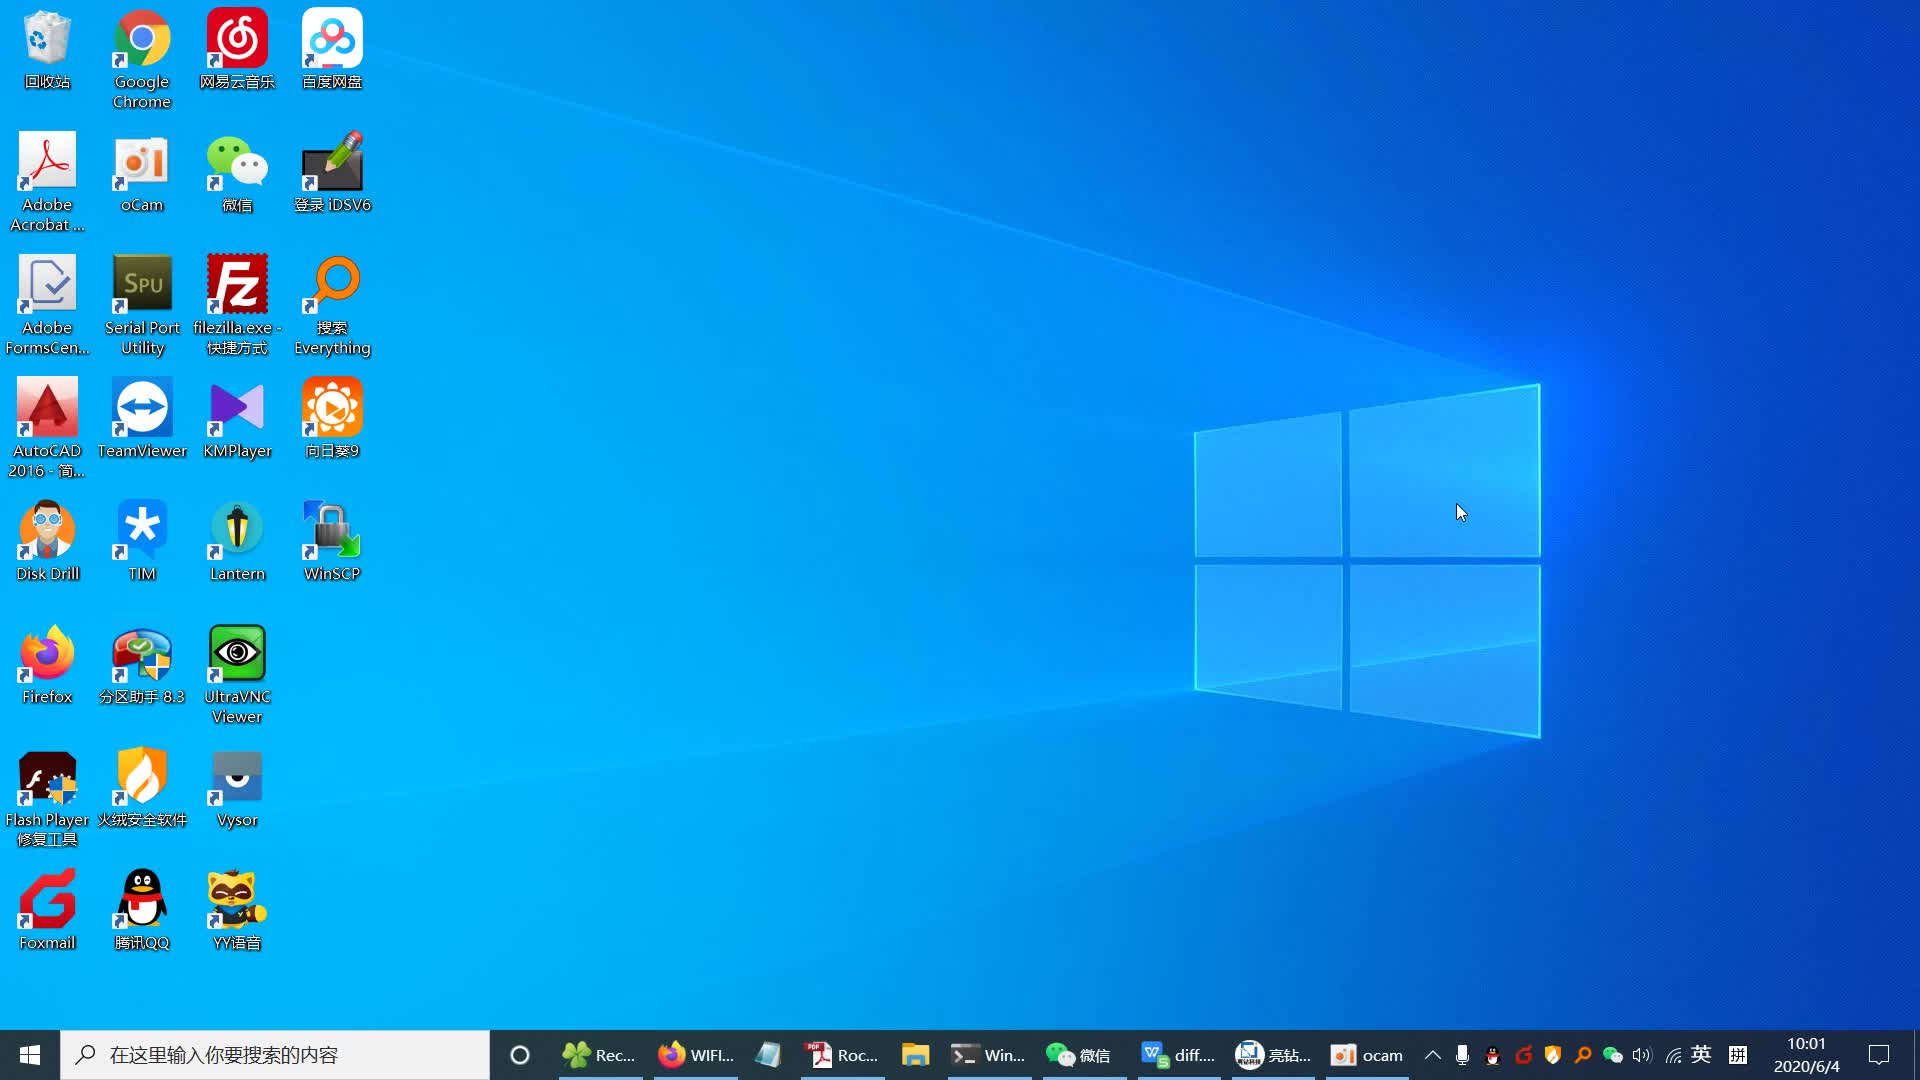Screen dimensions: 1920x1080
Task: Toggle the 英 input language indicator
Action: click(1701, 1055)
